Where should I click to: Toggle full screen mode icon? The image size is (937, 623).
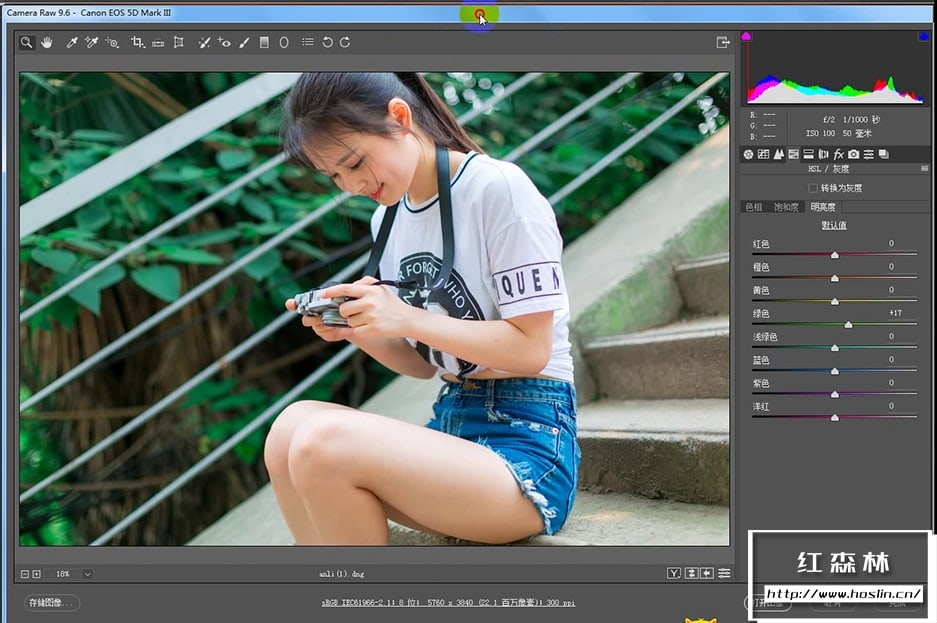tap(723, 42)
